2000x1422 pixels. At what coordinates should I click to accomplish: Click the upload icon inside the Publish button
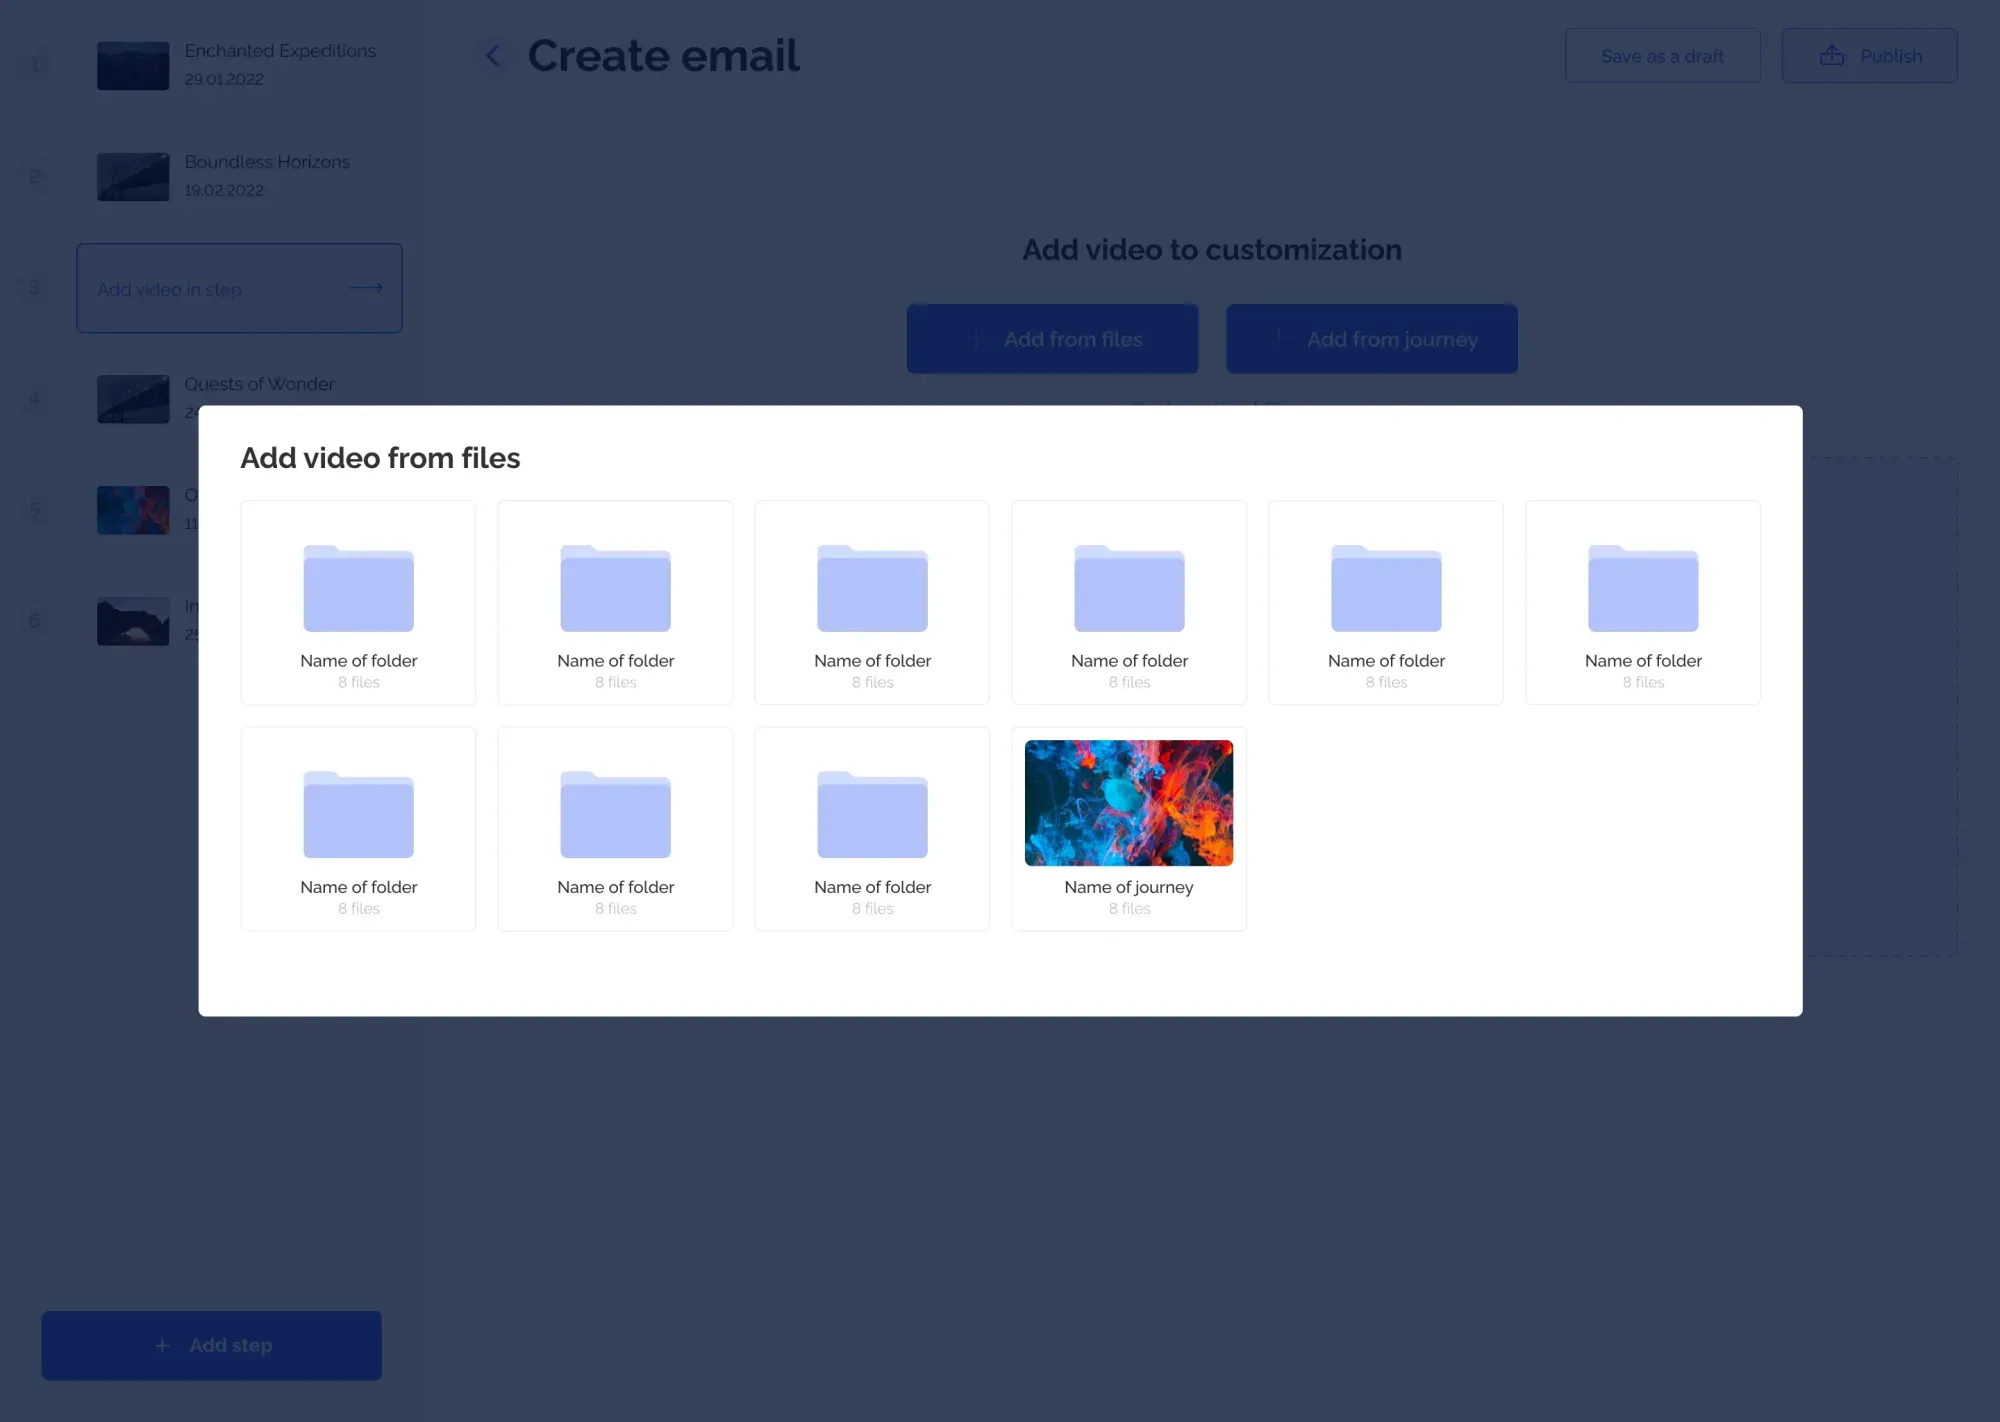(x=1833, y=55)
